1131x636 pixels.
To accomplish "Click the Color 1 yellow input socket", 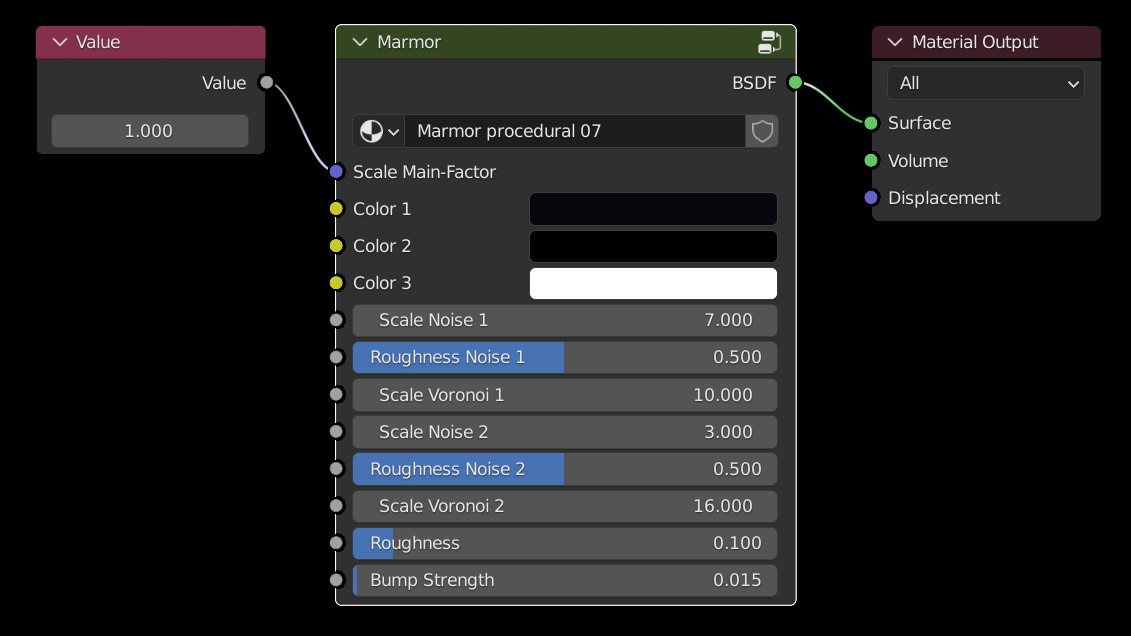I will pyautogui.click(x=337, y=209).
